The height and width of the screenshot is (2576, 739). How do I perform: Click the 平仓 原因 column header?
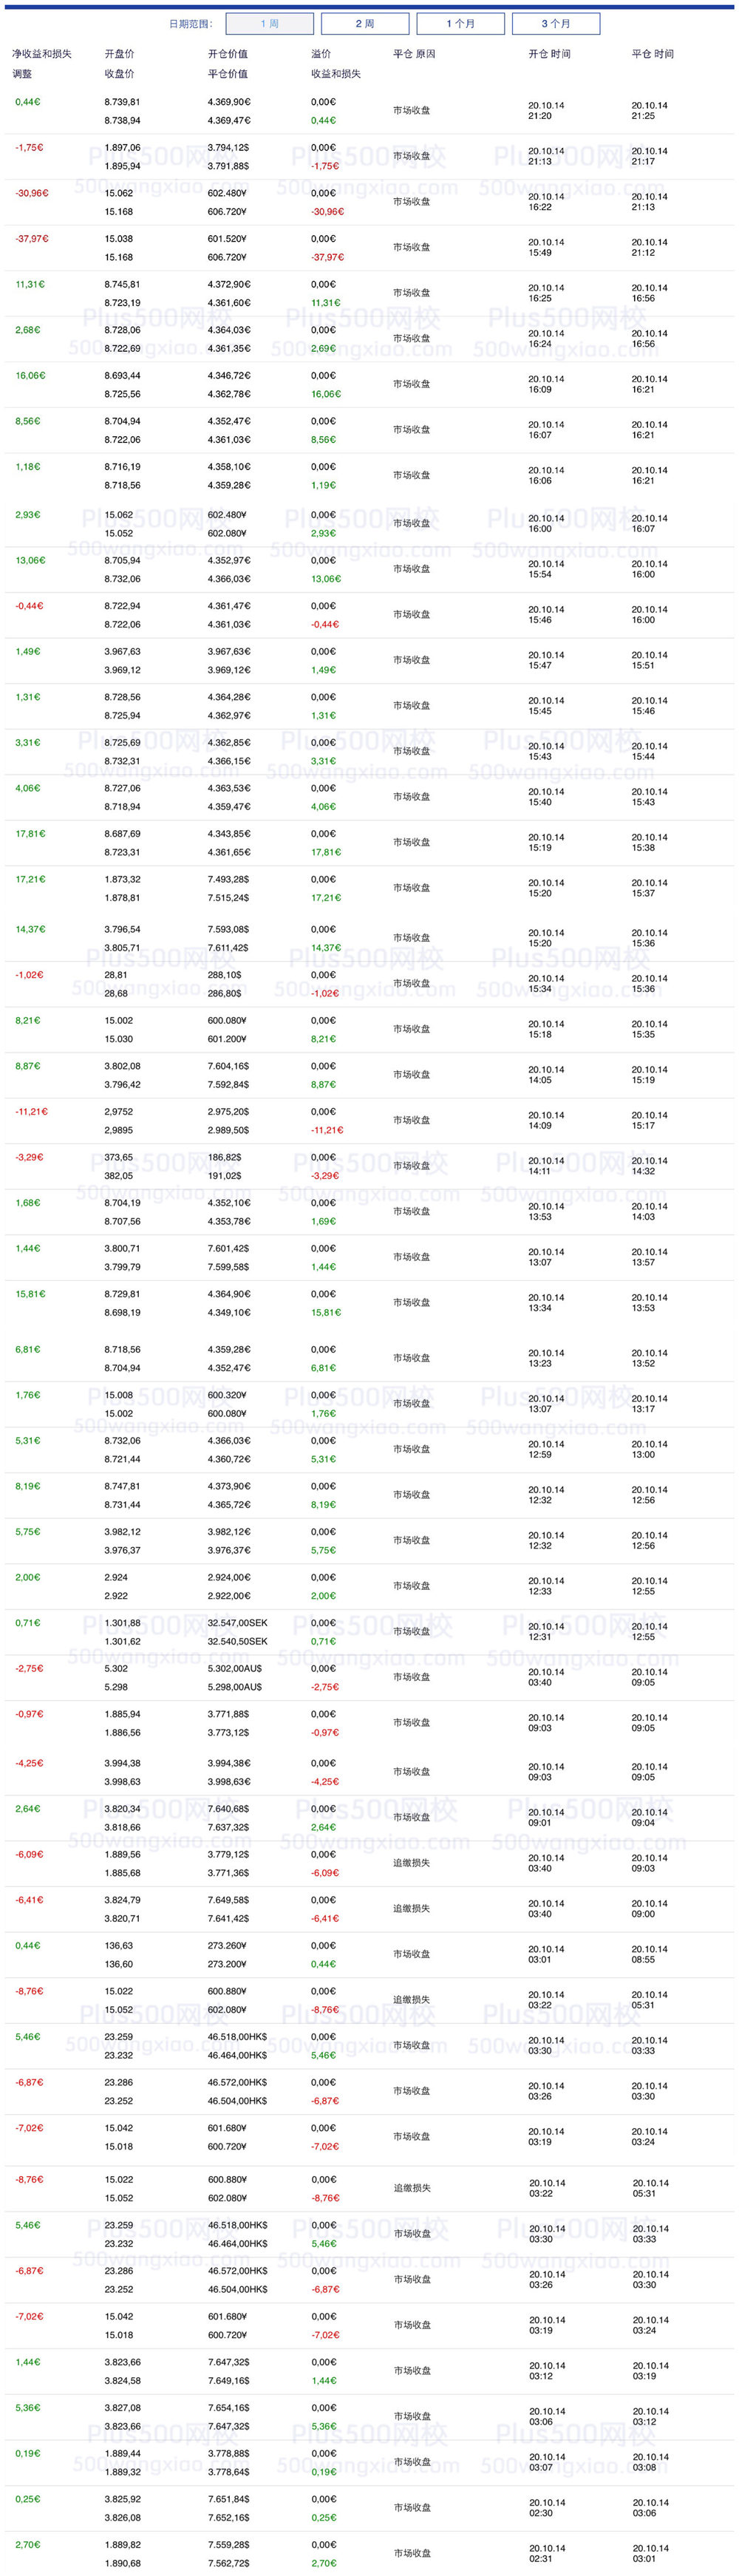click(x=414, y=54)
